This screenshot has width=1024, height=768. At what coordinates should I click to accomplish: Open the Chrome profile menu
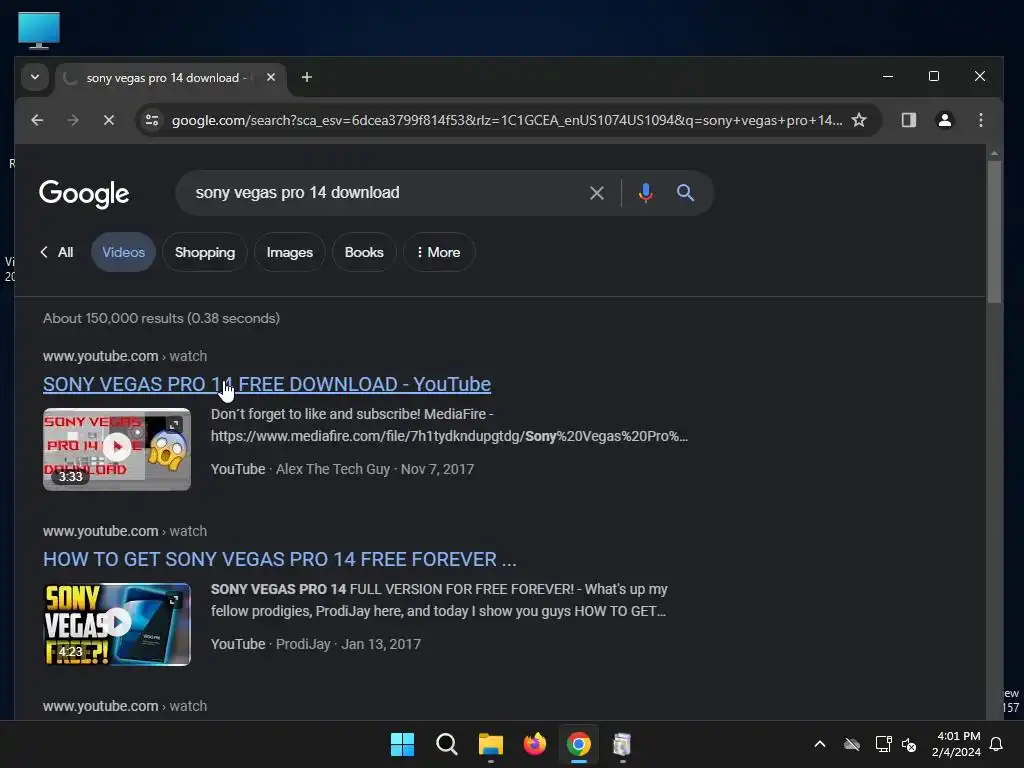click(x=944, y=120)
